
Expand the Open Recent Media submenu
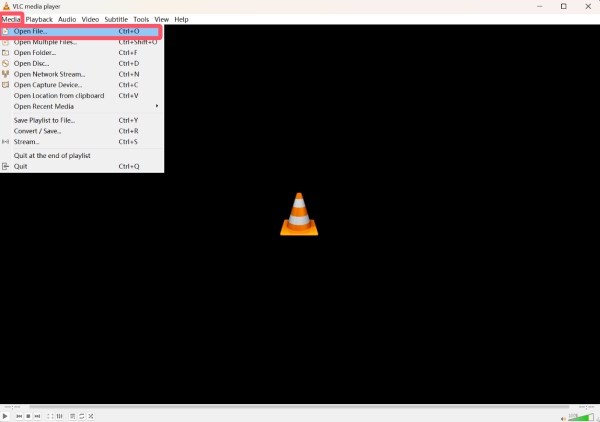coord(82,106)
